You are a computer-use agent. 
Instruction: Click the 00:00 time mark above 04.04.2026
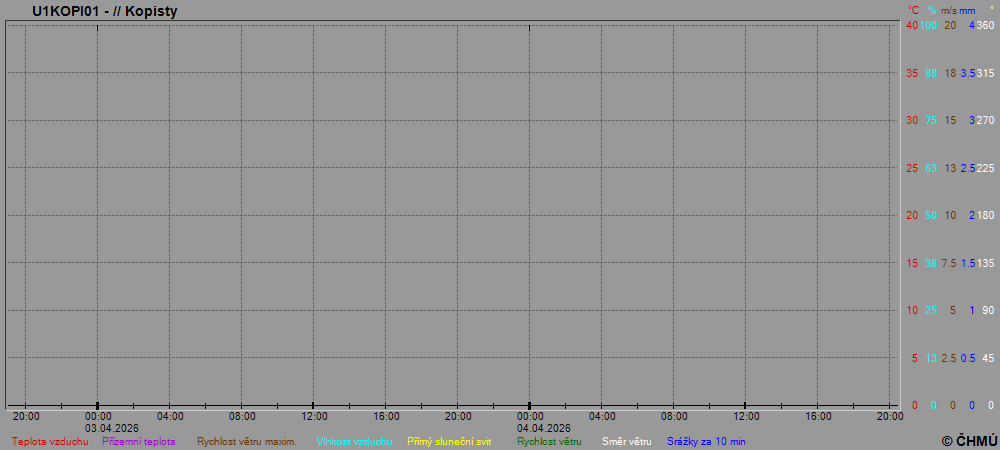[530, 416]
